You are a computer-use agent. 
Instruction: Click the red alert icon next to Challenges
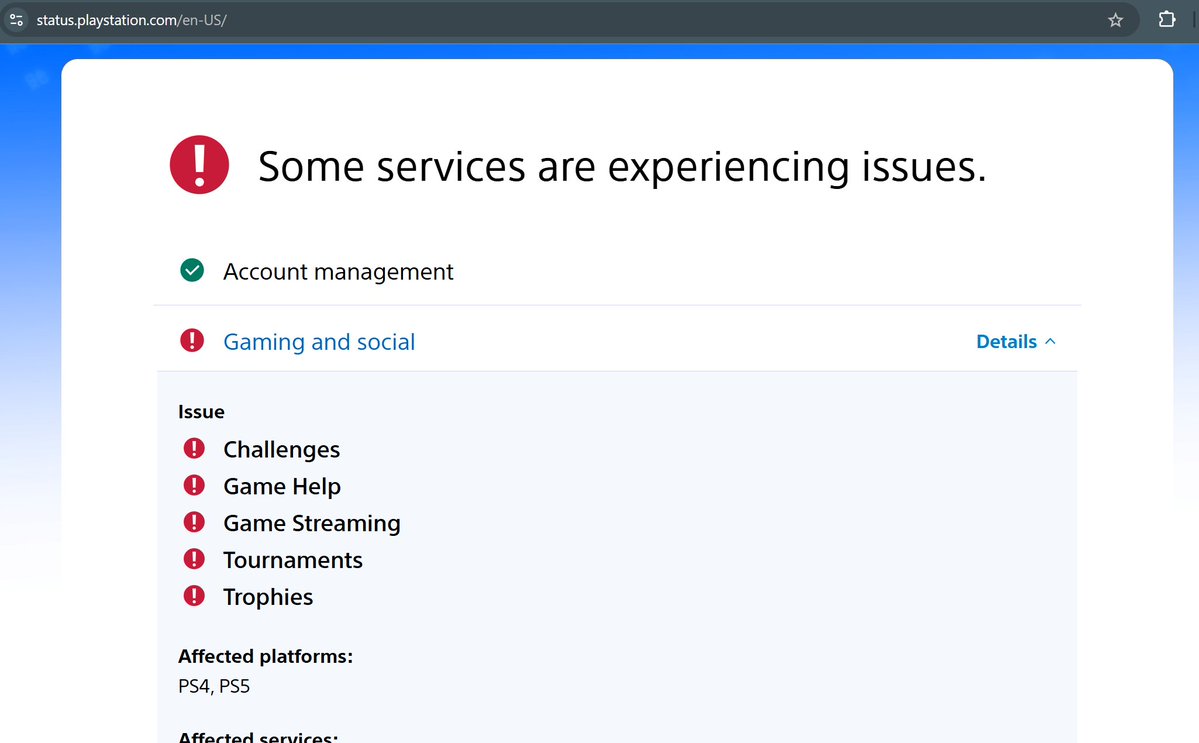(194, 448)
